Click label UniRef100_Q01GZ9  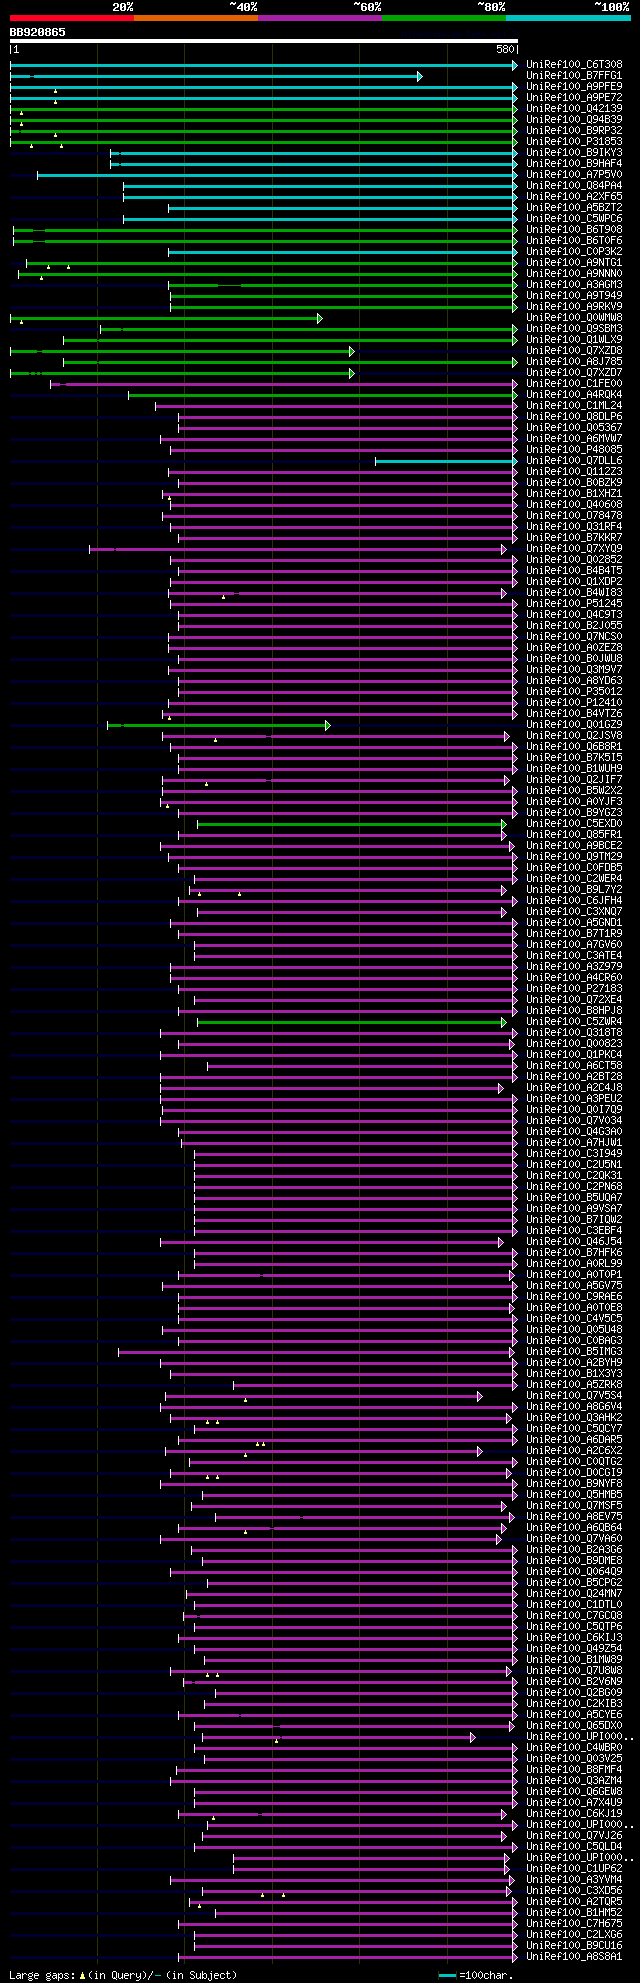[574, 725]
